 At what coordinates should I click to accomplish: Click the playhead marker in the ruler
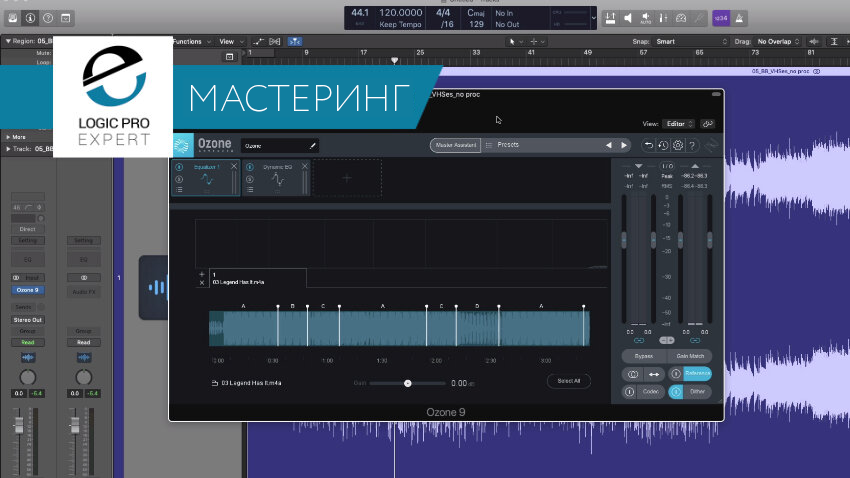point(395,60)
